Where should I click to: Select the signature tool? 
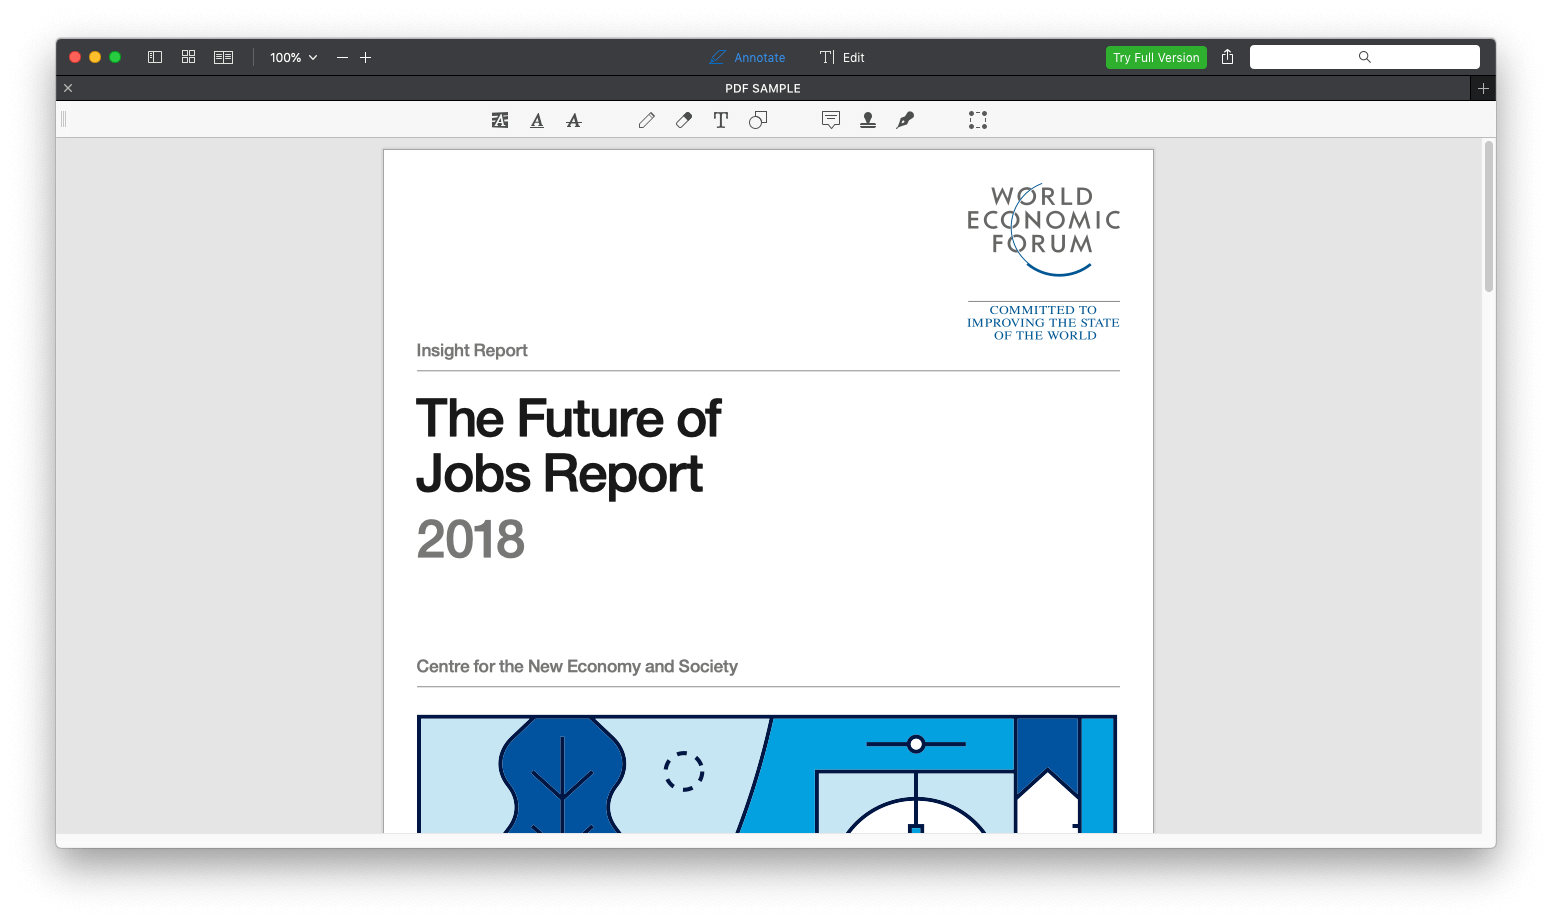tap(904, 120)
